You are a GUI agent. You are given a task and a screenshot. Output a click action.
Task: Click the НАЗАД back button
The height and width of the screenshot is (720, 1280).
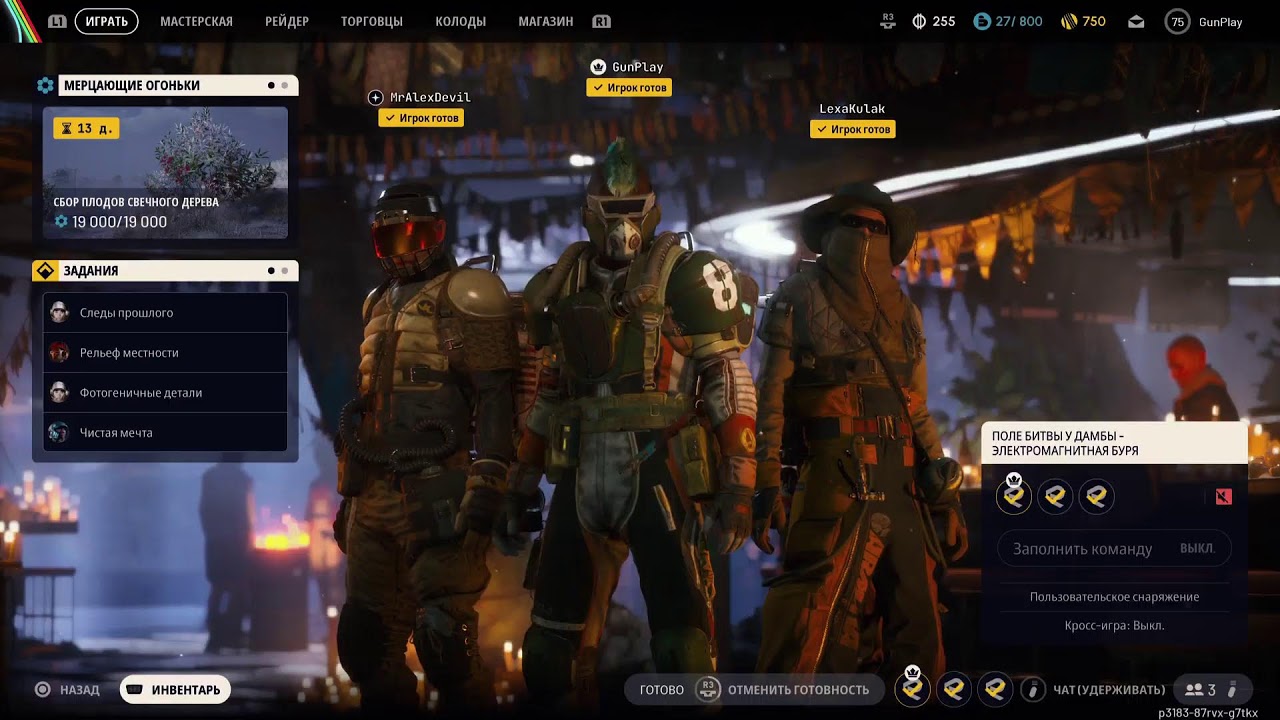[x=68, y=690]
